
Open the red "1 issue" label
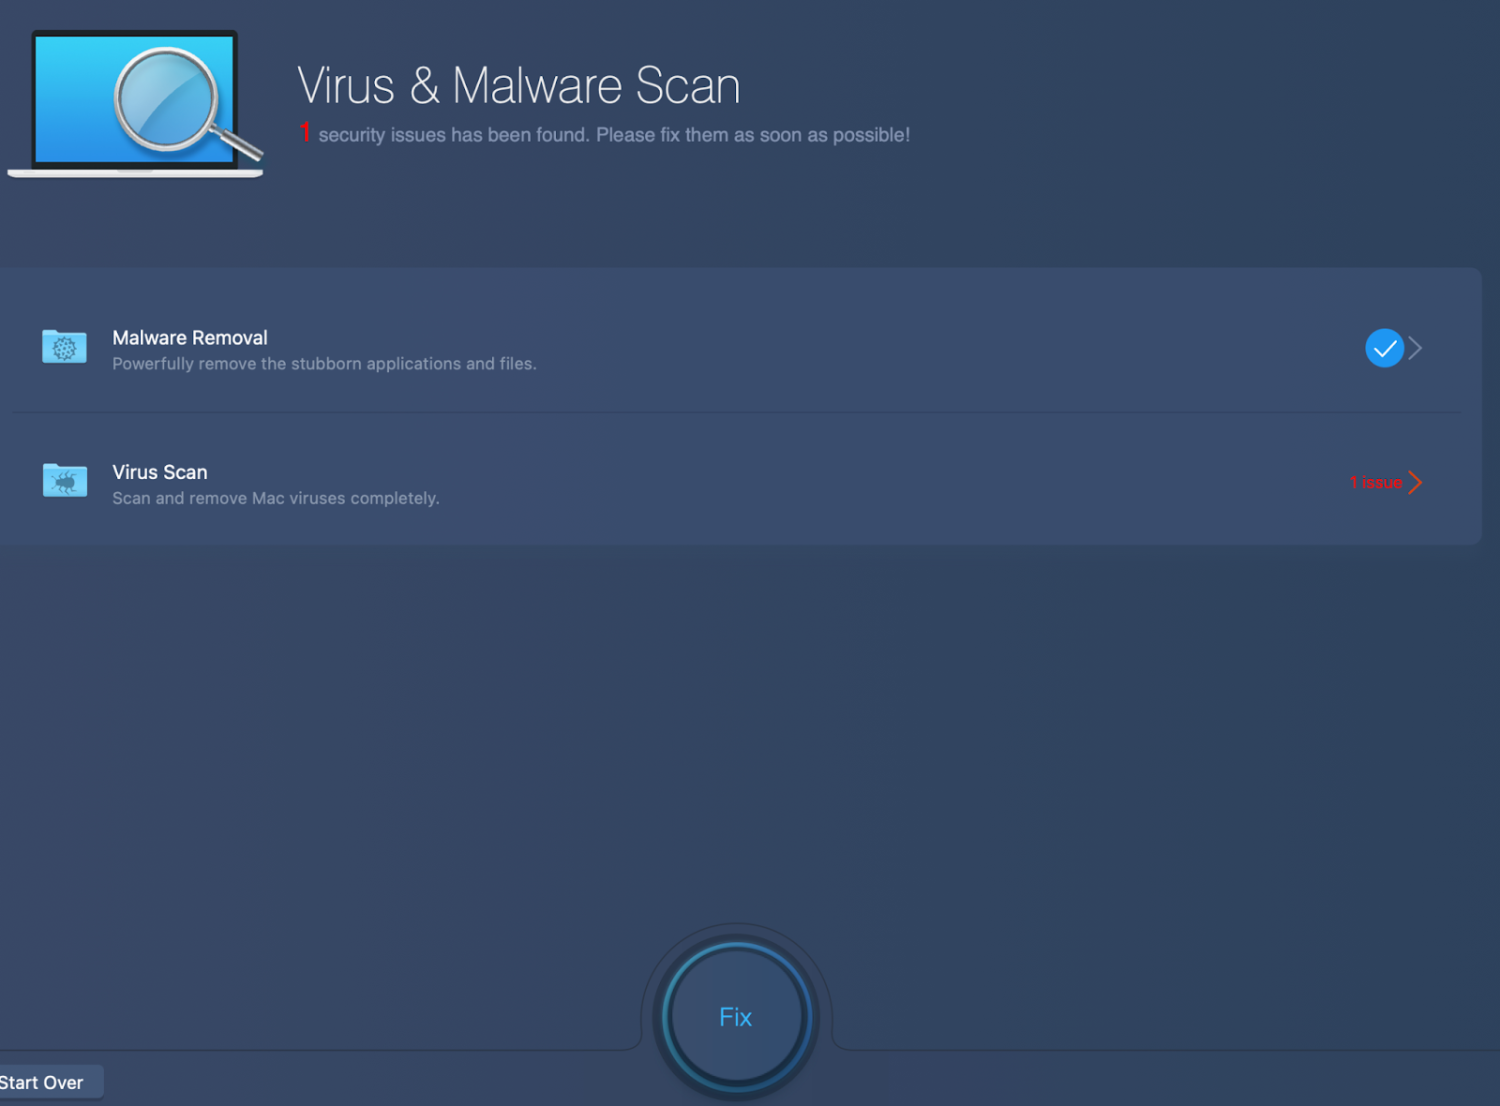tap(1376, 482)
